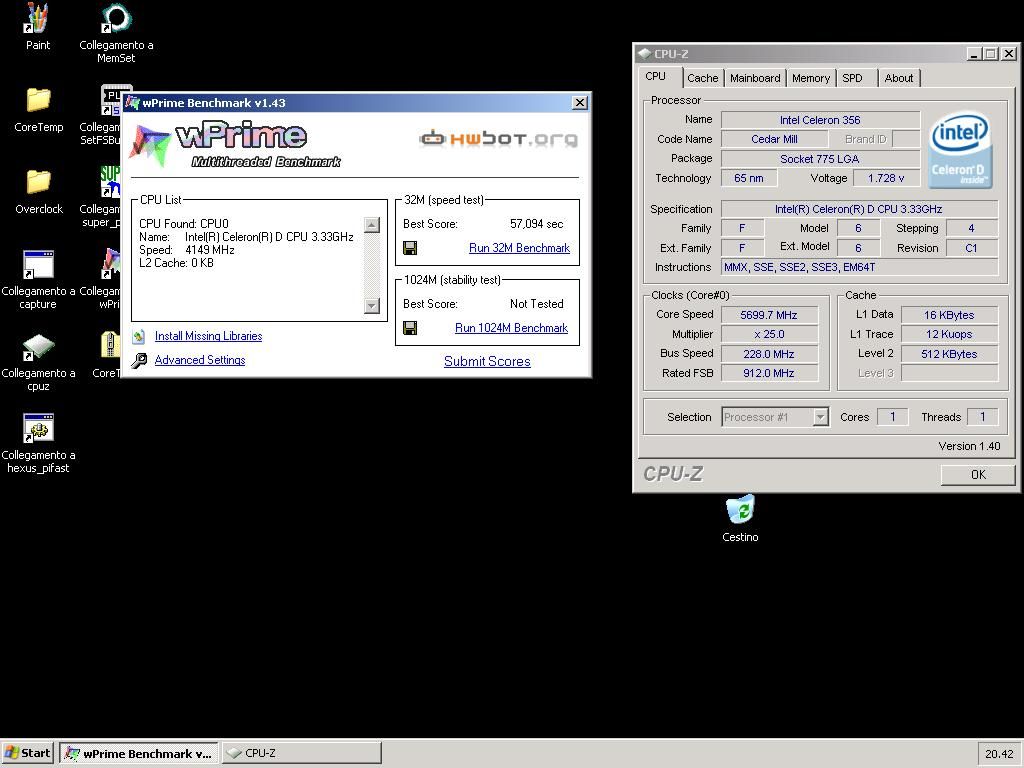Close the wPrime Benchmark window
This screenshot has height=768, width=1024.
pos(579,103)
